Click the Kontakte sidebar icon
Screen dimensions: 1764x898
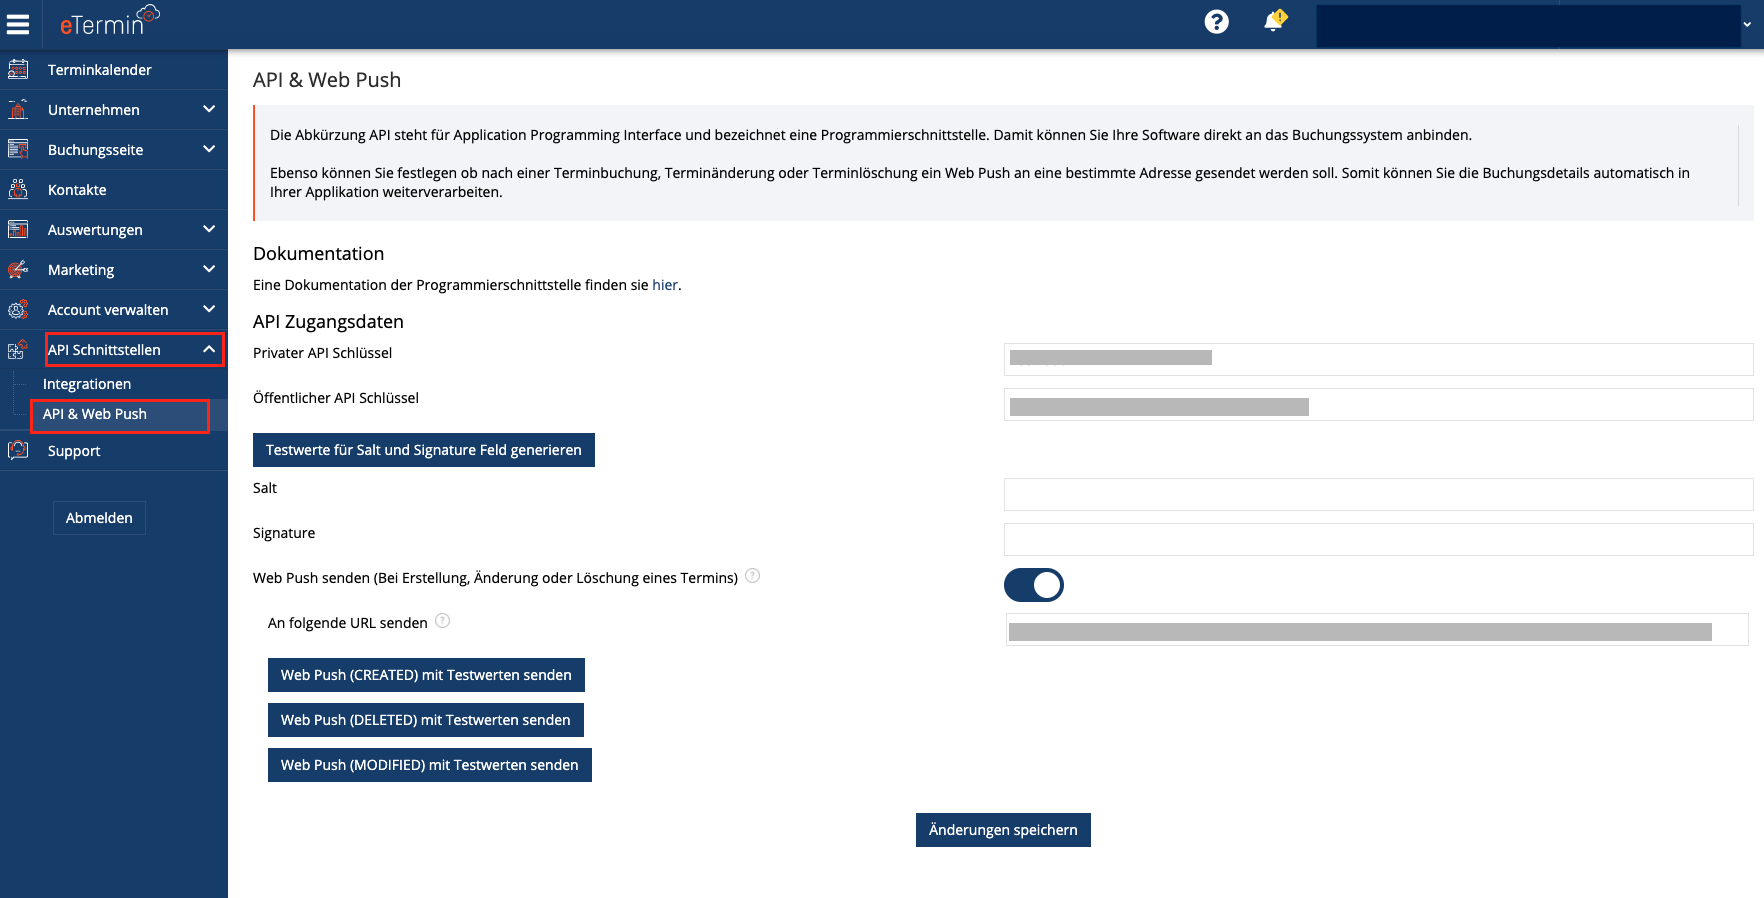pos(18,190)
